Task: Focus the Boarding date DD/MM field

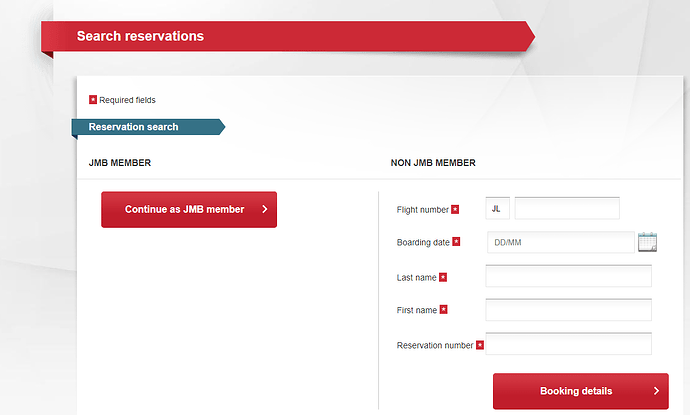Action: click(x=560, y=242)
